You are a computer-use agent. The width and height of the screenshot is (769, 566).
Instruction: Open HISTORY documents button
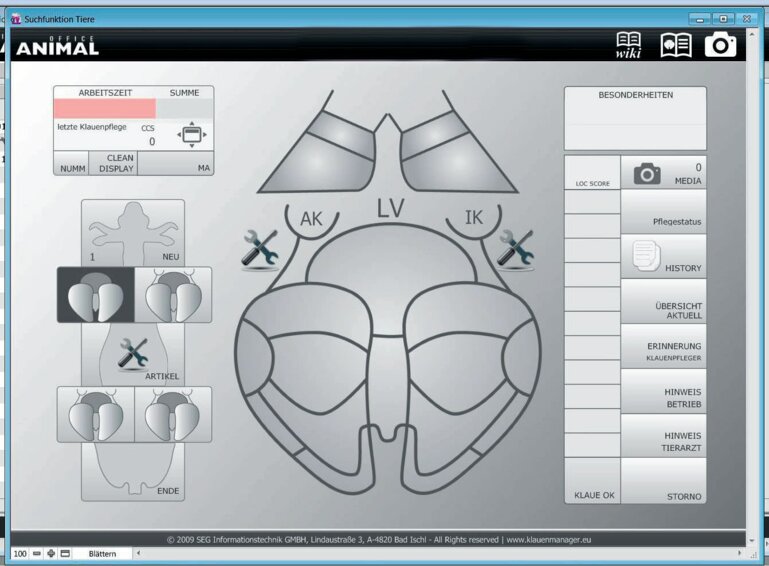[663, 258]
